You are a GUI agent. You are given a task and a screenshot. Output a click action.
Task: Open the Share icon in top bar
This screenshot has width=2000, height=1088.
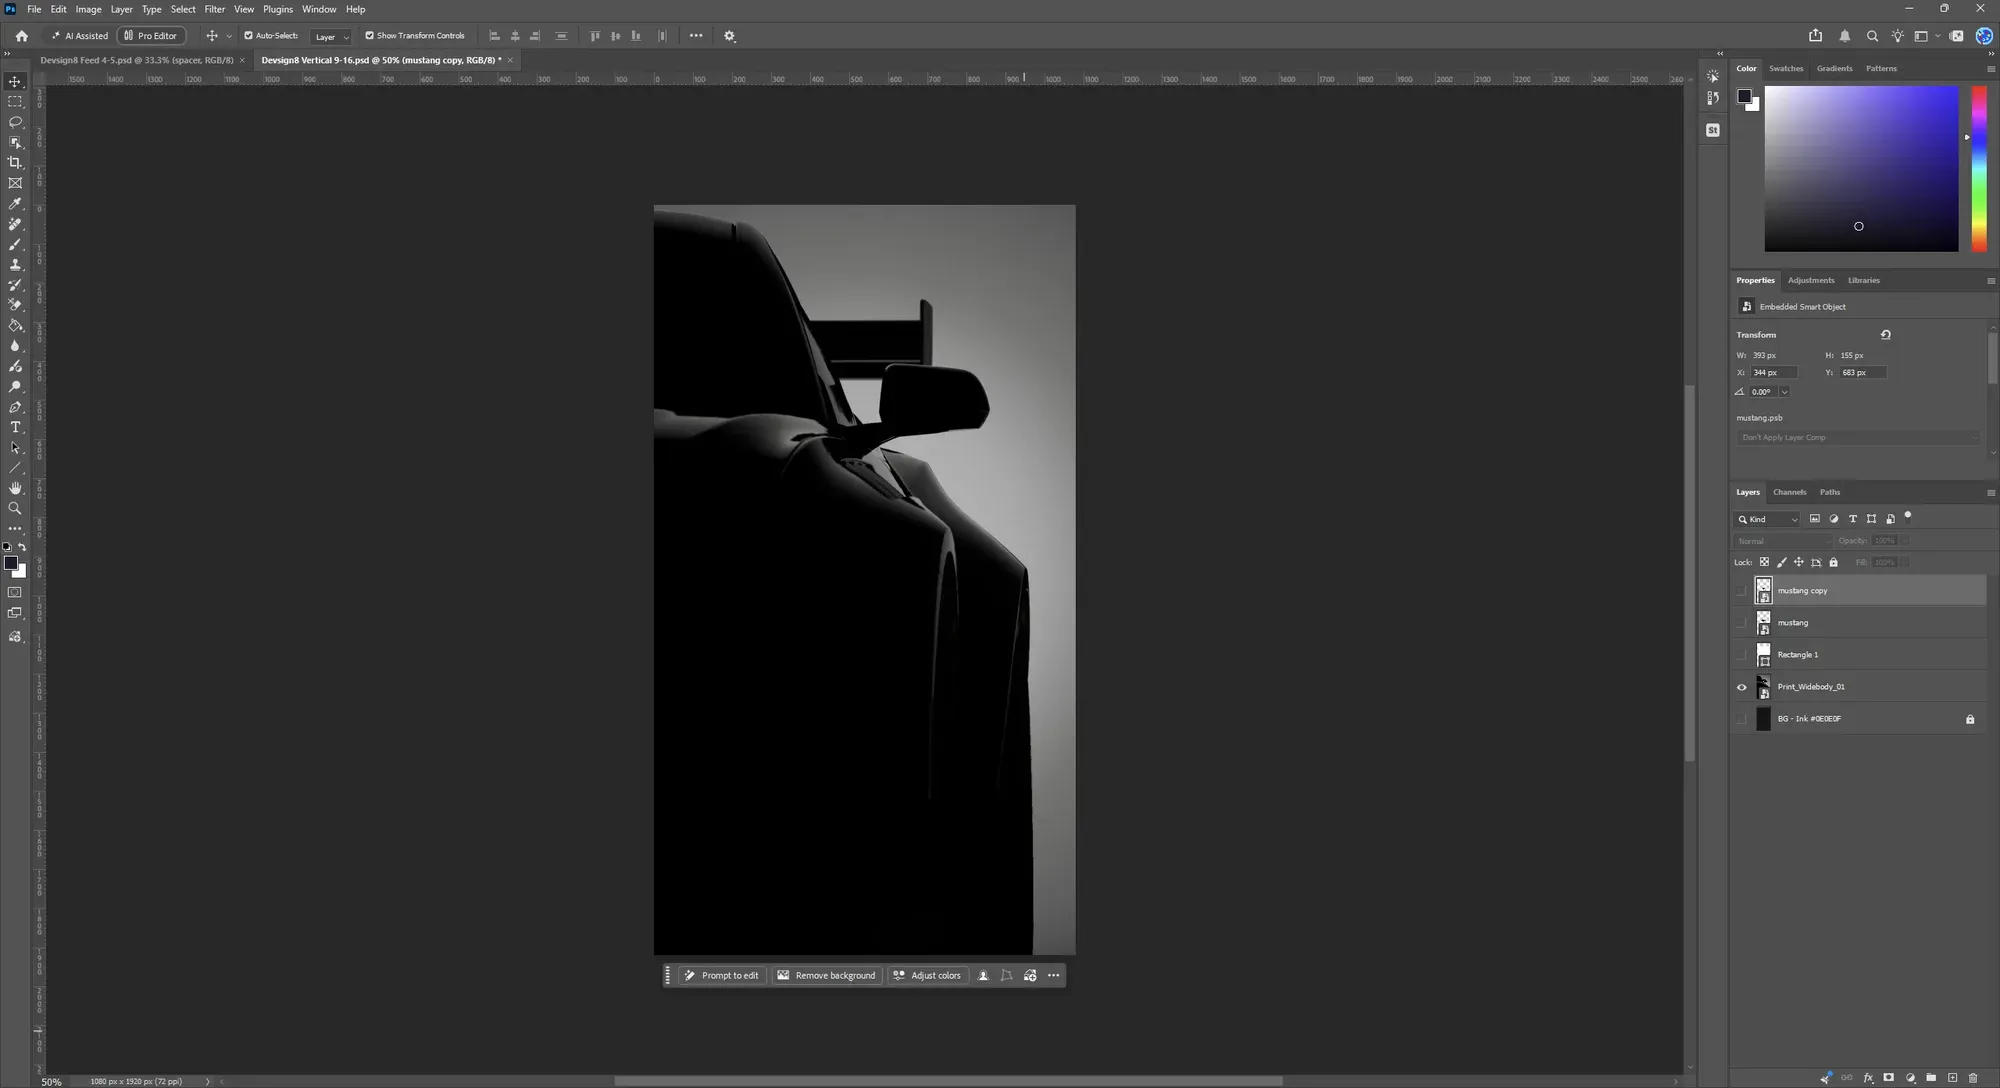tap(1815, 36)
